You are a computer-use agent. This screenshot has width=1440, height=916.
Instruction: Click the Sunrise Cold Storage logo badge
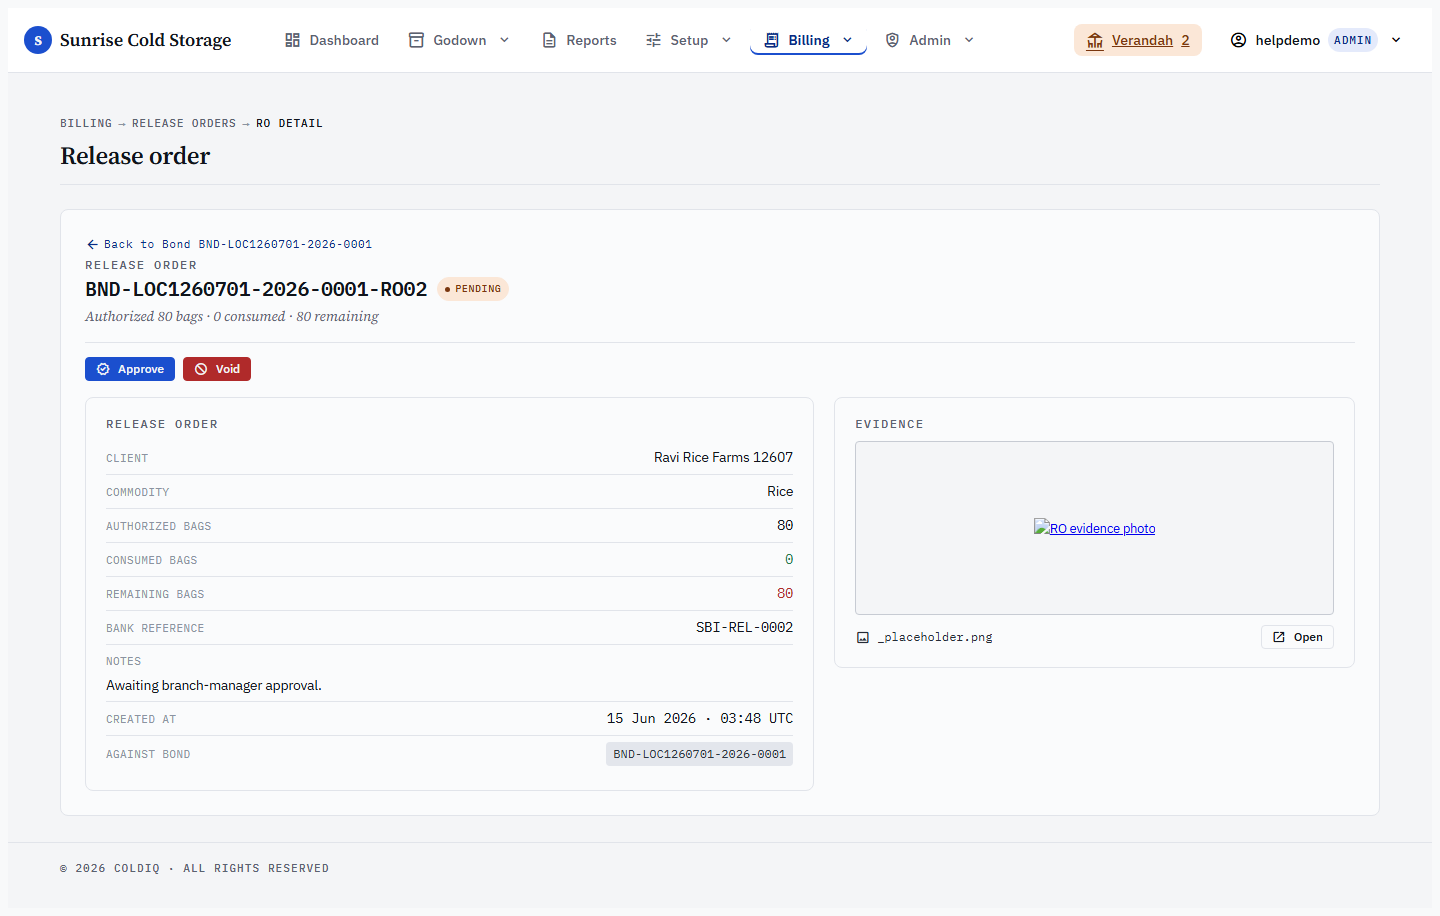pyautogui.click(x=38, y=40)
